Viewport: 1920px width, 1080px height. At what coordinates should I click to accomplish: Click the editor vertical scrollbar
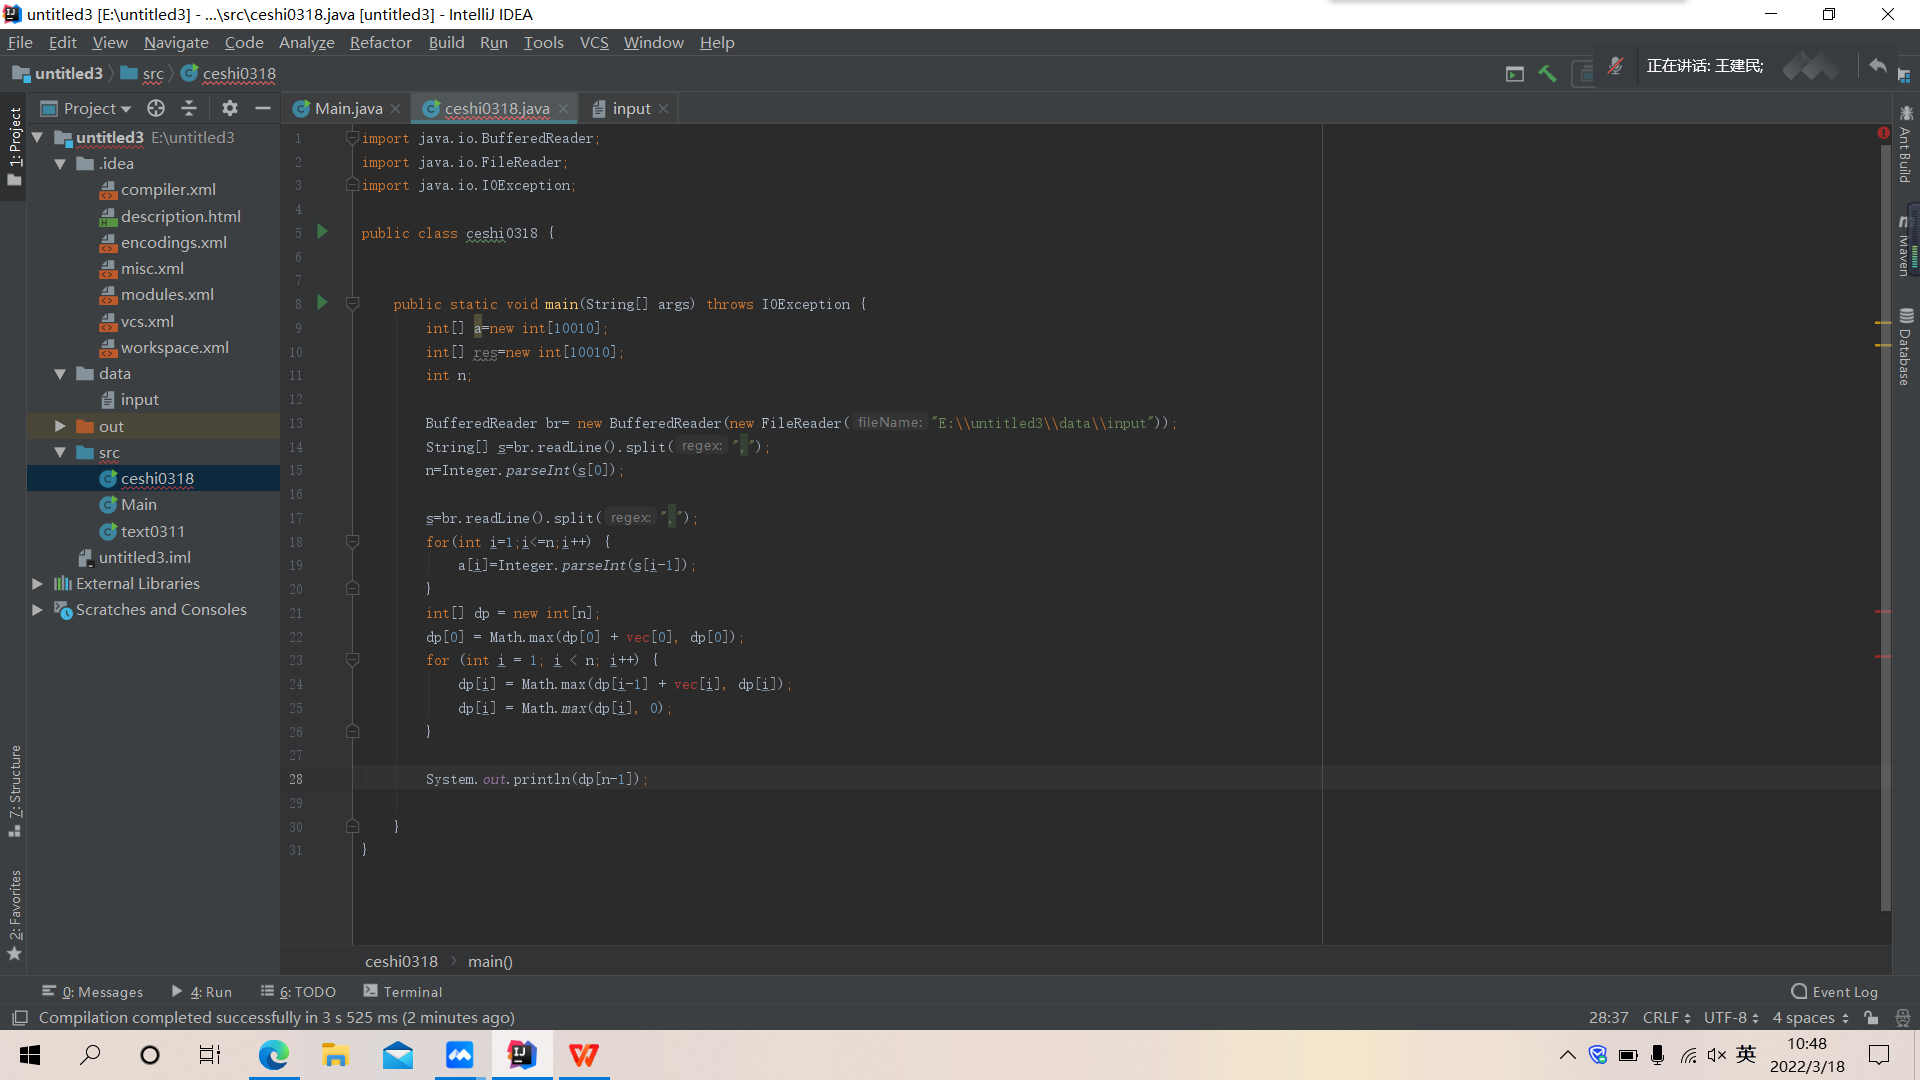(1885, 500)
